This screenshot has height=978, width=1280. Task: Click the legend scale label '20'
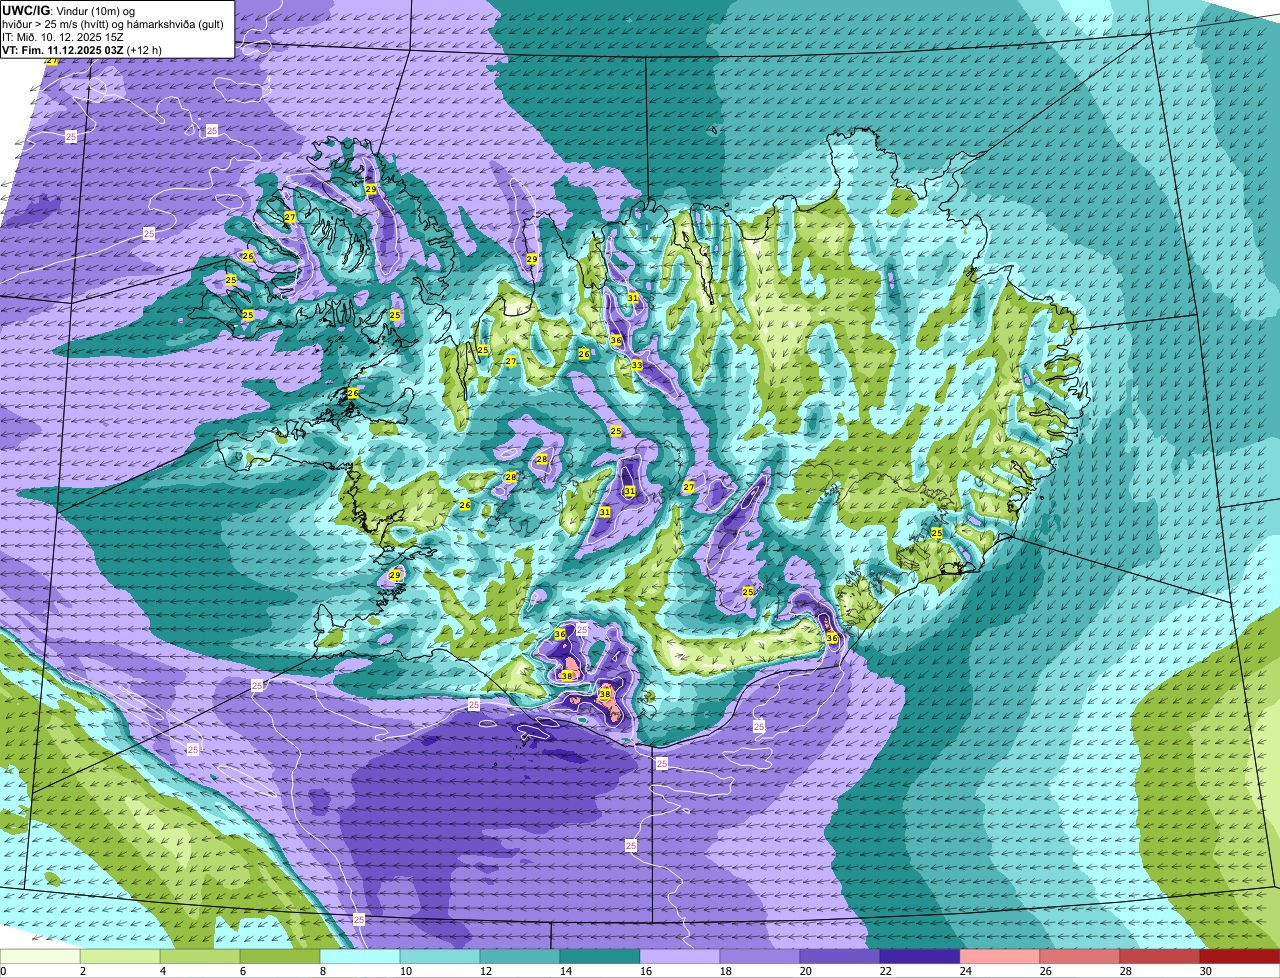click(806, 971)
